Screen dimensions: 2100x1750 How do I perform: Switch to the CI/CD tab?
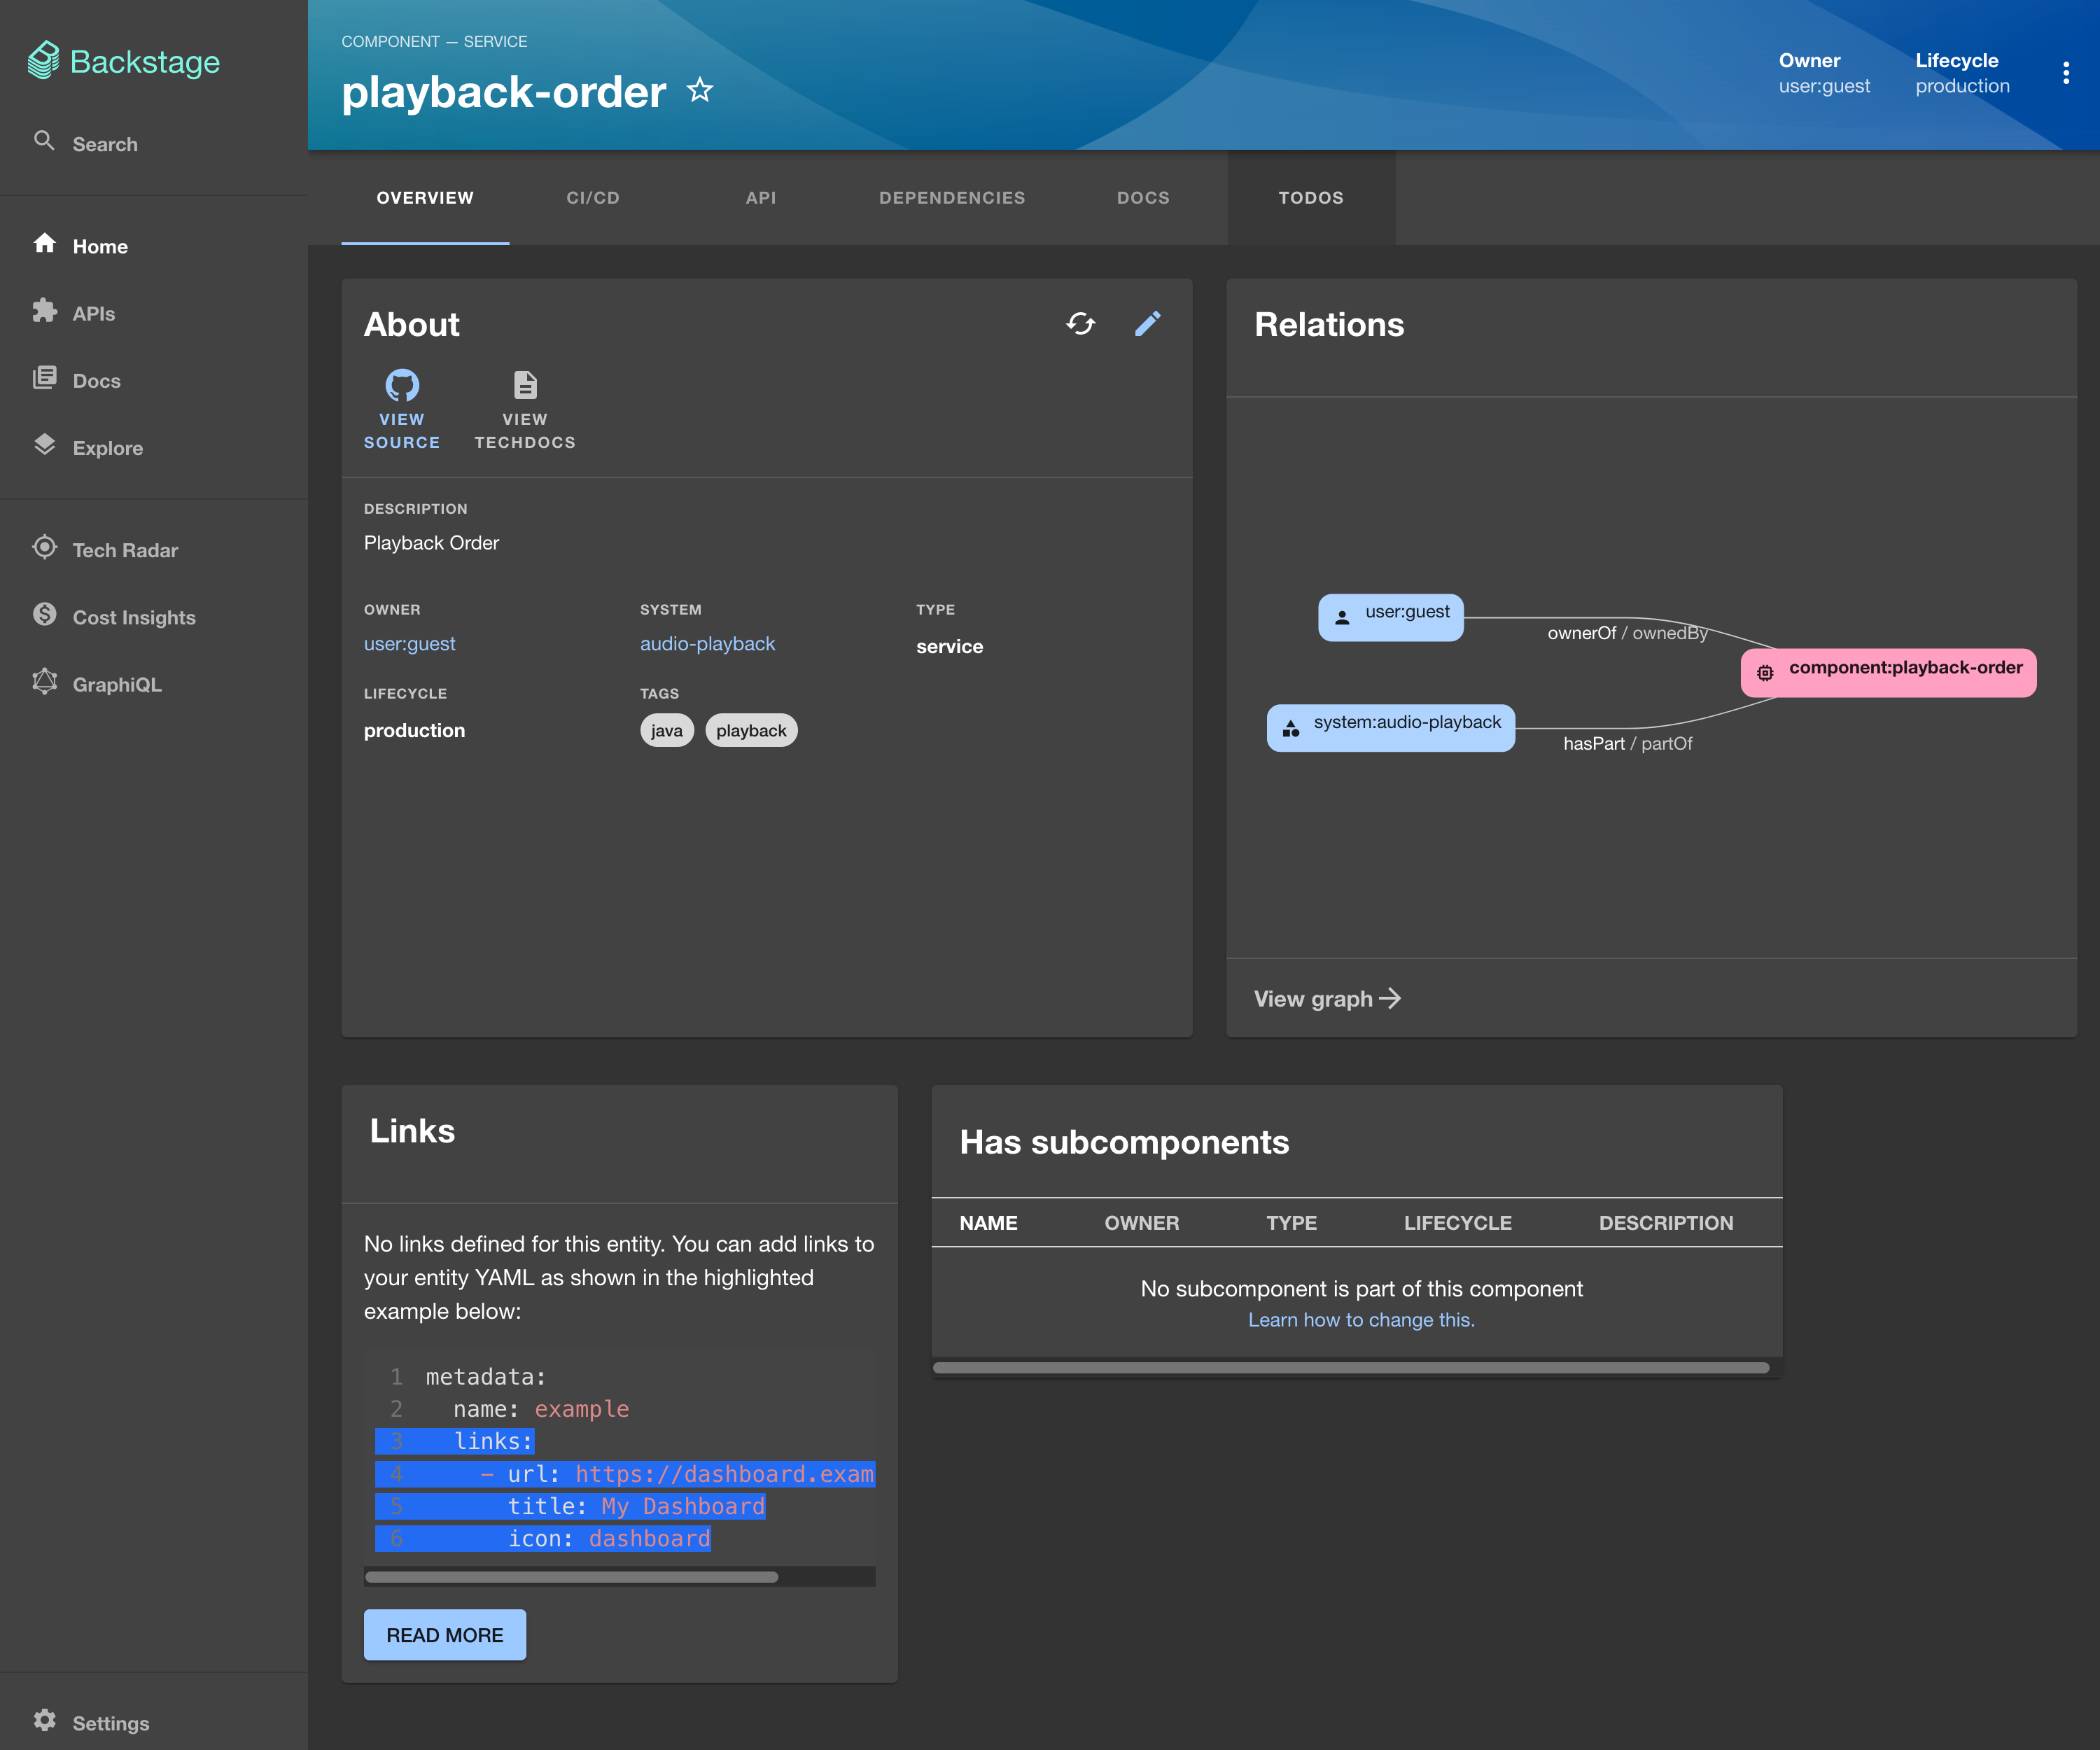[x=593, y=198]
